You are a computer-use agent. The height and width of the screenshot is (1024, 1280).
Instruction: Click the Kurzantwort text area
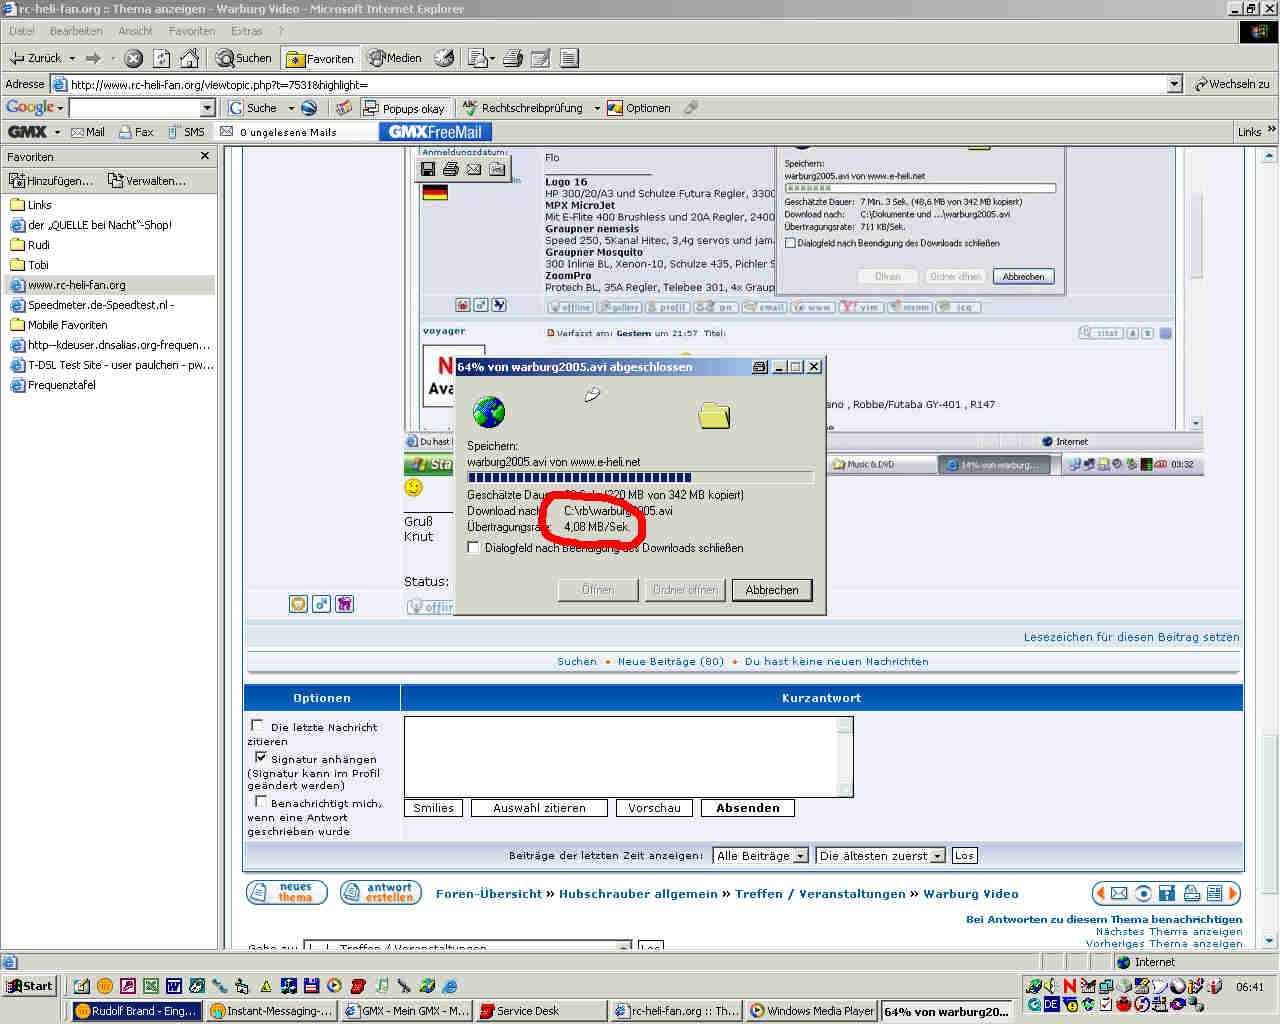click(x=621, y=756)
